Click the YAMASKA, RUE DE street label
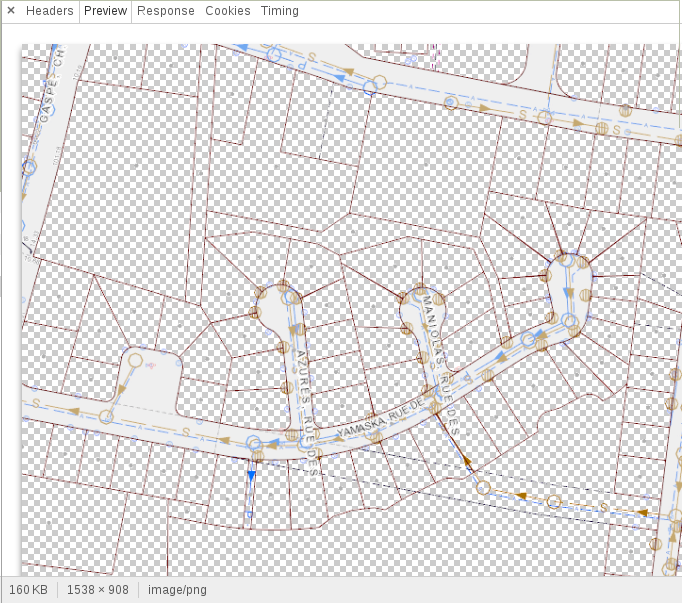This screenshot has width=682, height=603. 380,417
